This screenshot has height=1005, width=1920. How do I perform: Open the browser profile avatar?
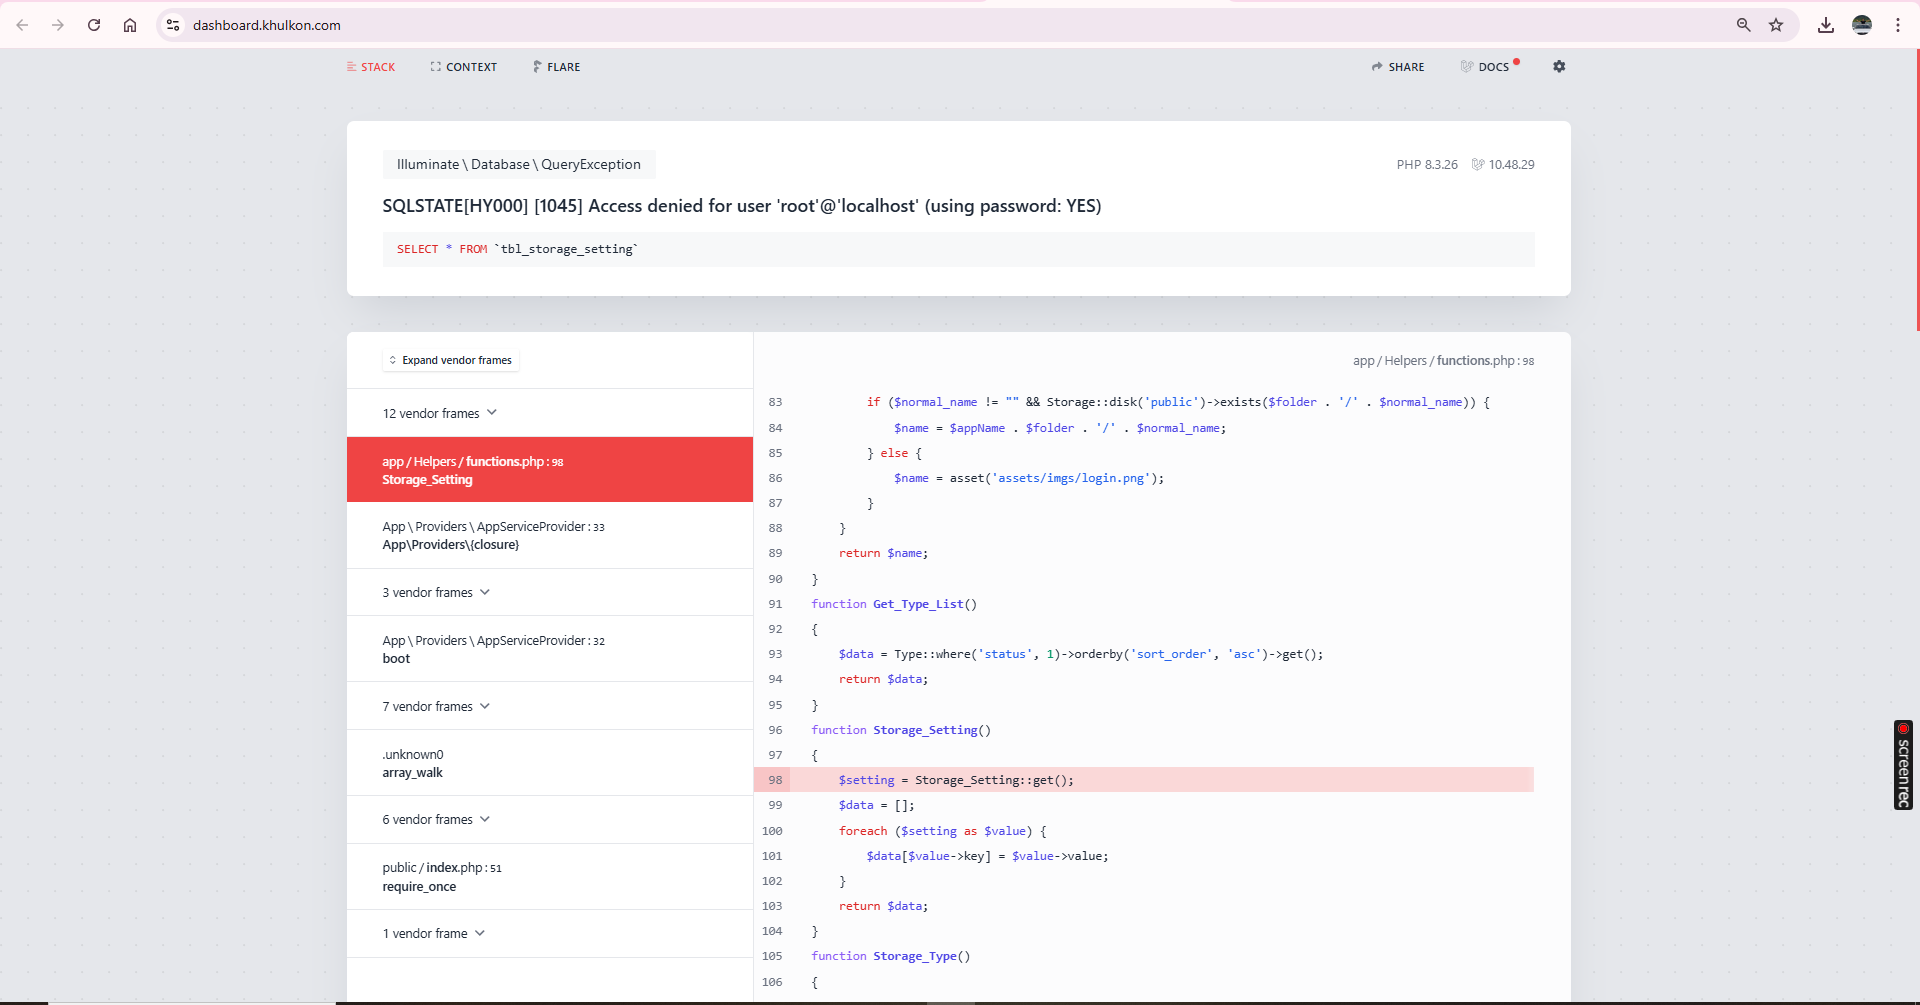click(1862, 25)
